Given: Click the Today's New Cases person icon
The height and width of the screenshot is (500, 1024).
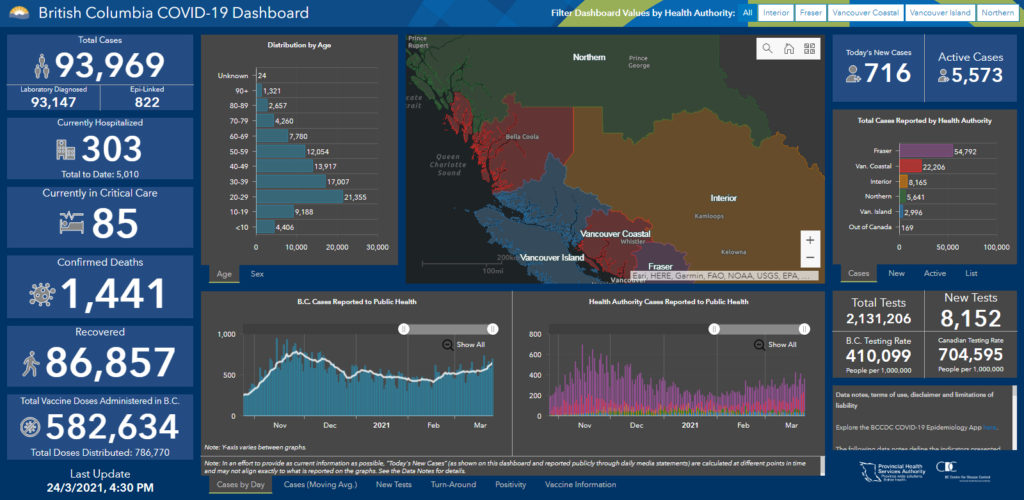Looking at the screenshot, I should click(853, 73).
